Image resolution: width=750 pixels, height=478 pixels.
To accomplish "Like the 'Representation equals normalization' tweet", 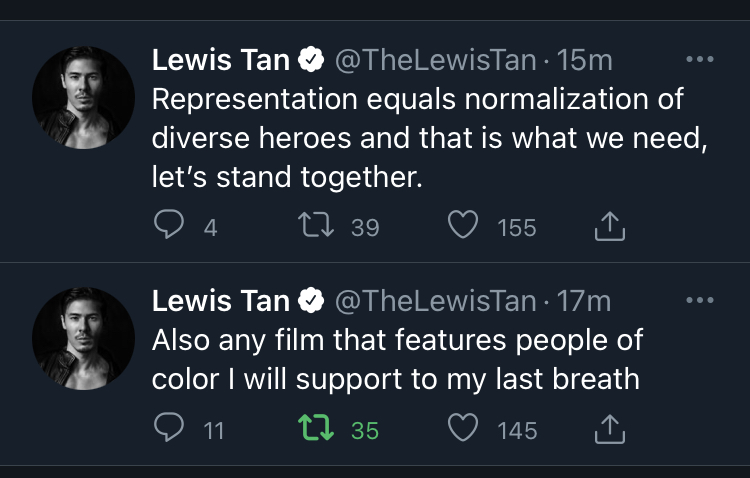I will pyautogui.click(x=462, y=227).
